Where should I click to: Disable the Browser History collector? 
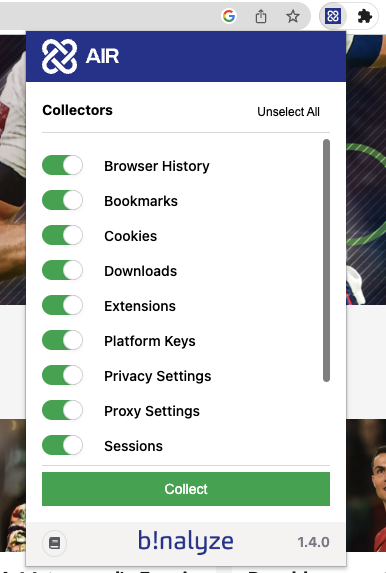(x=62, y=165)
